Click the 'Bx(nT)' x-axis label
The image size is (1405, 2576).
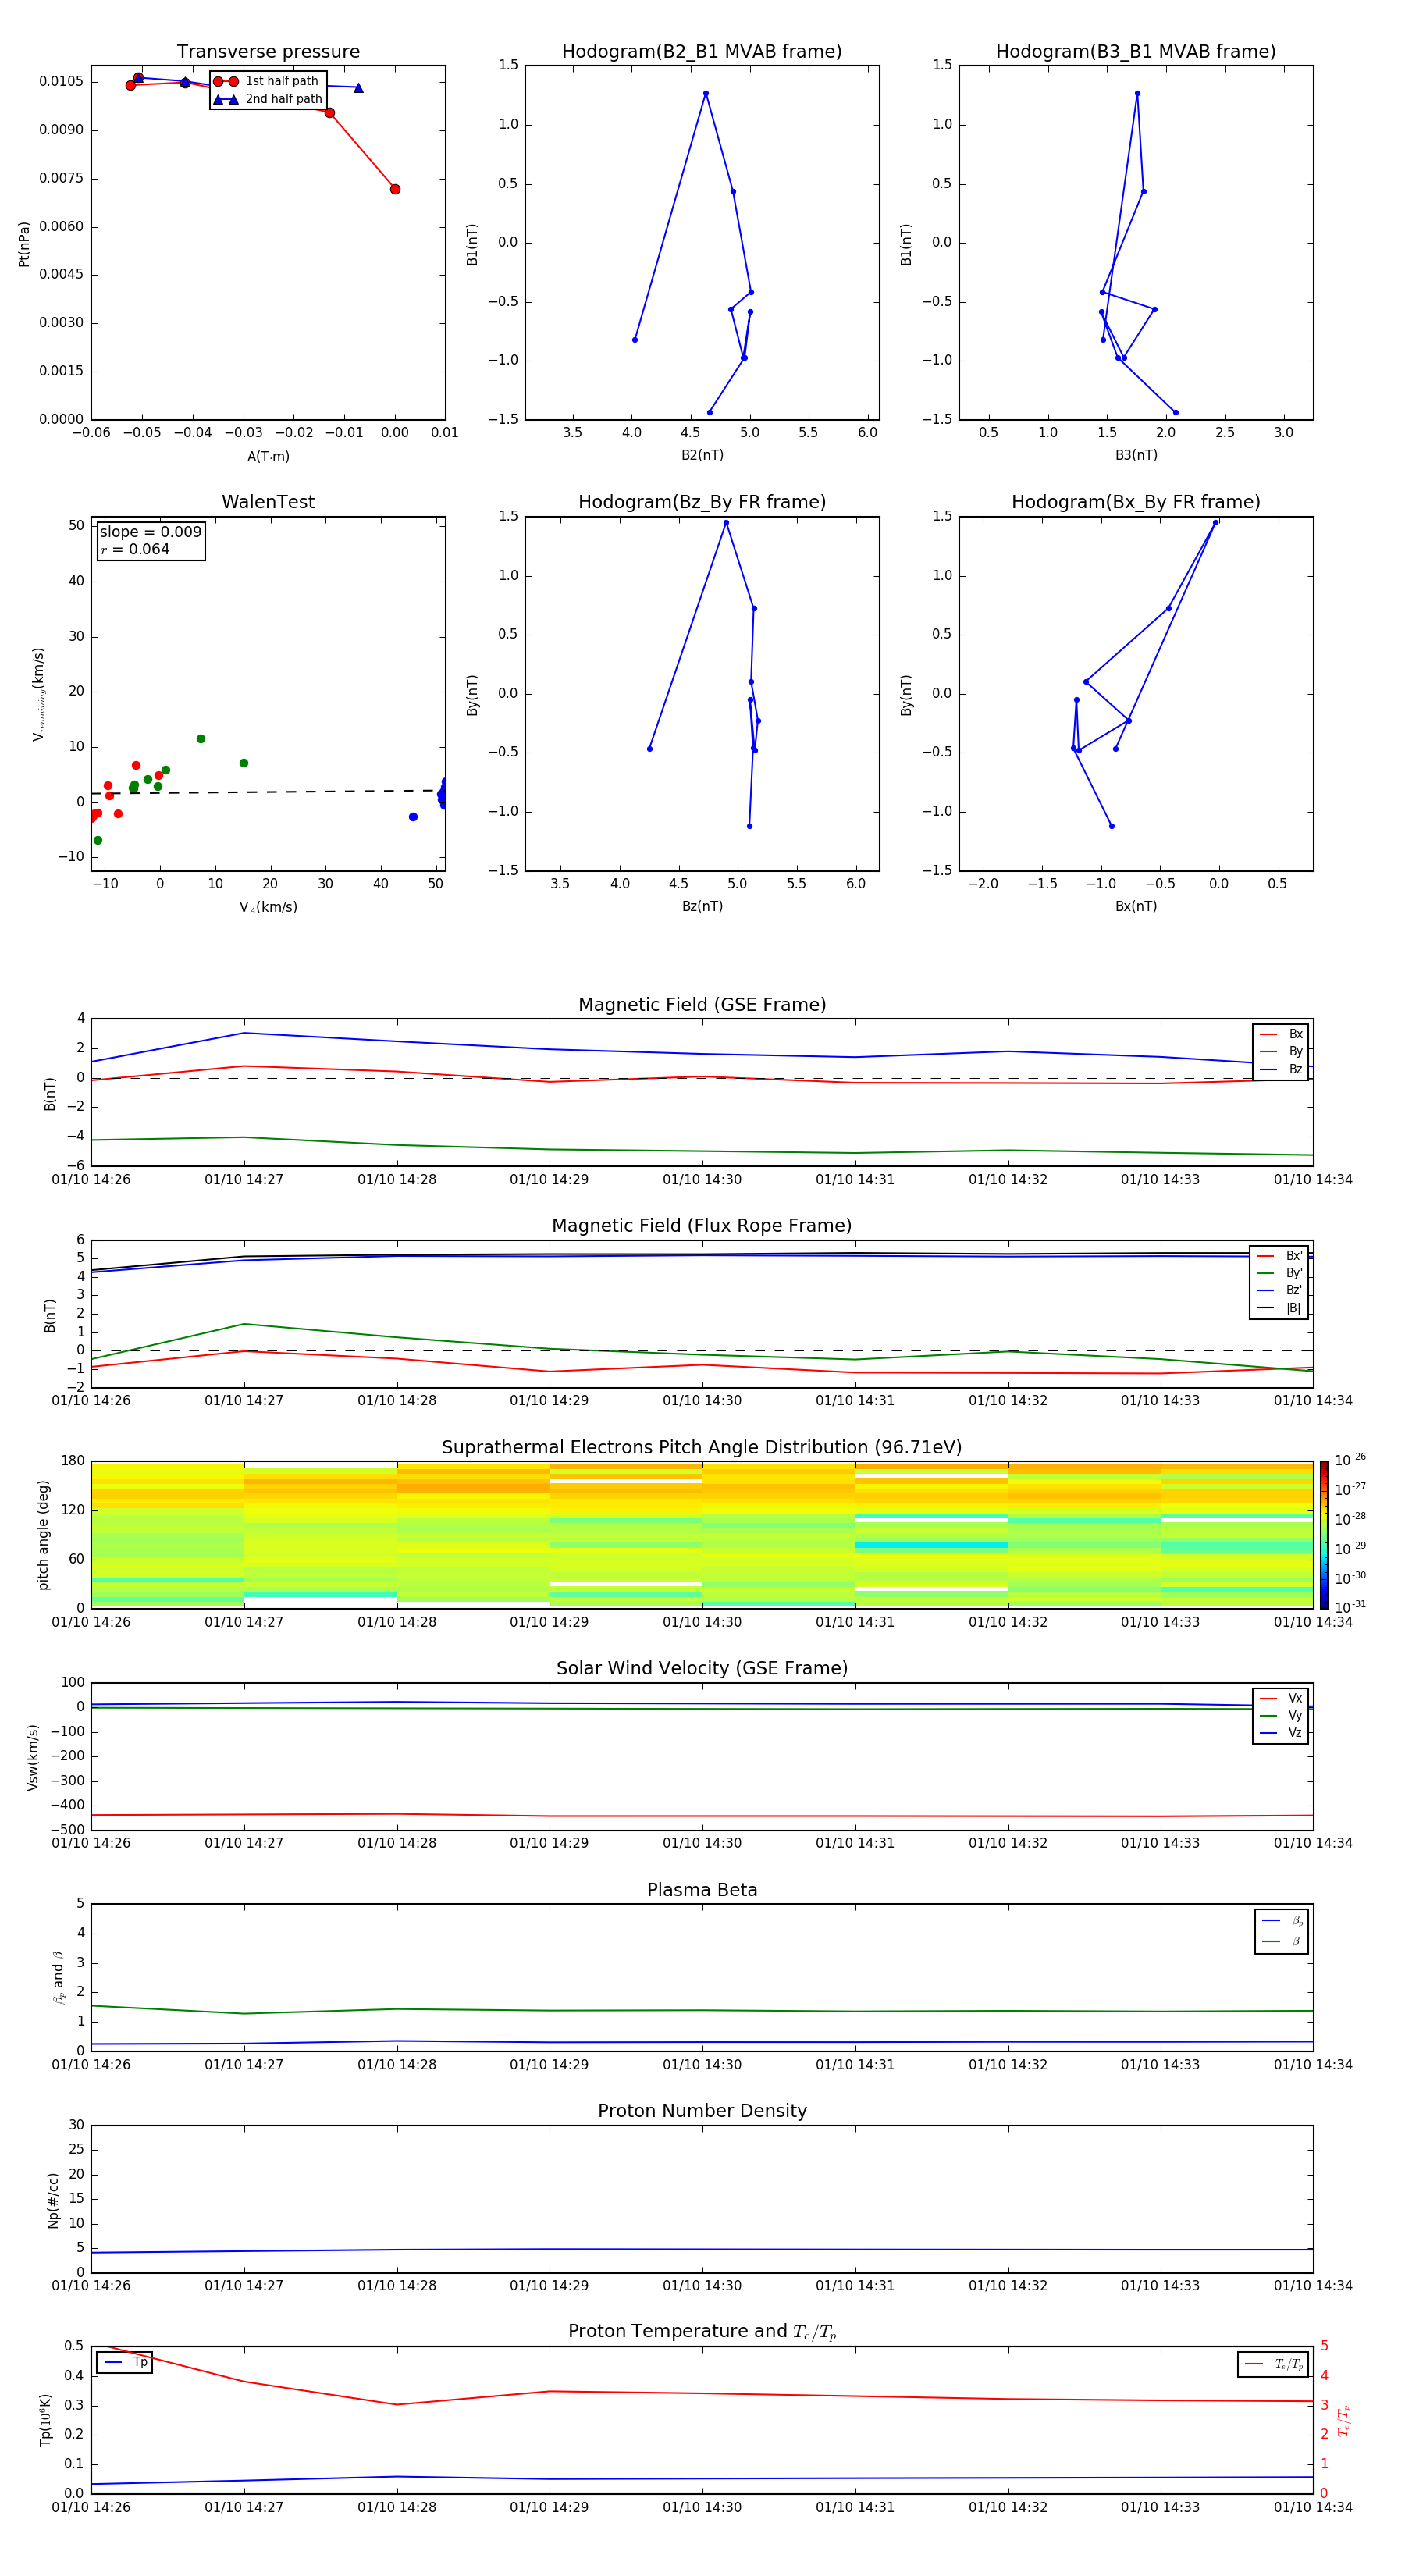click(1136, 906)
